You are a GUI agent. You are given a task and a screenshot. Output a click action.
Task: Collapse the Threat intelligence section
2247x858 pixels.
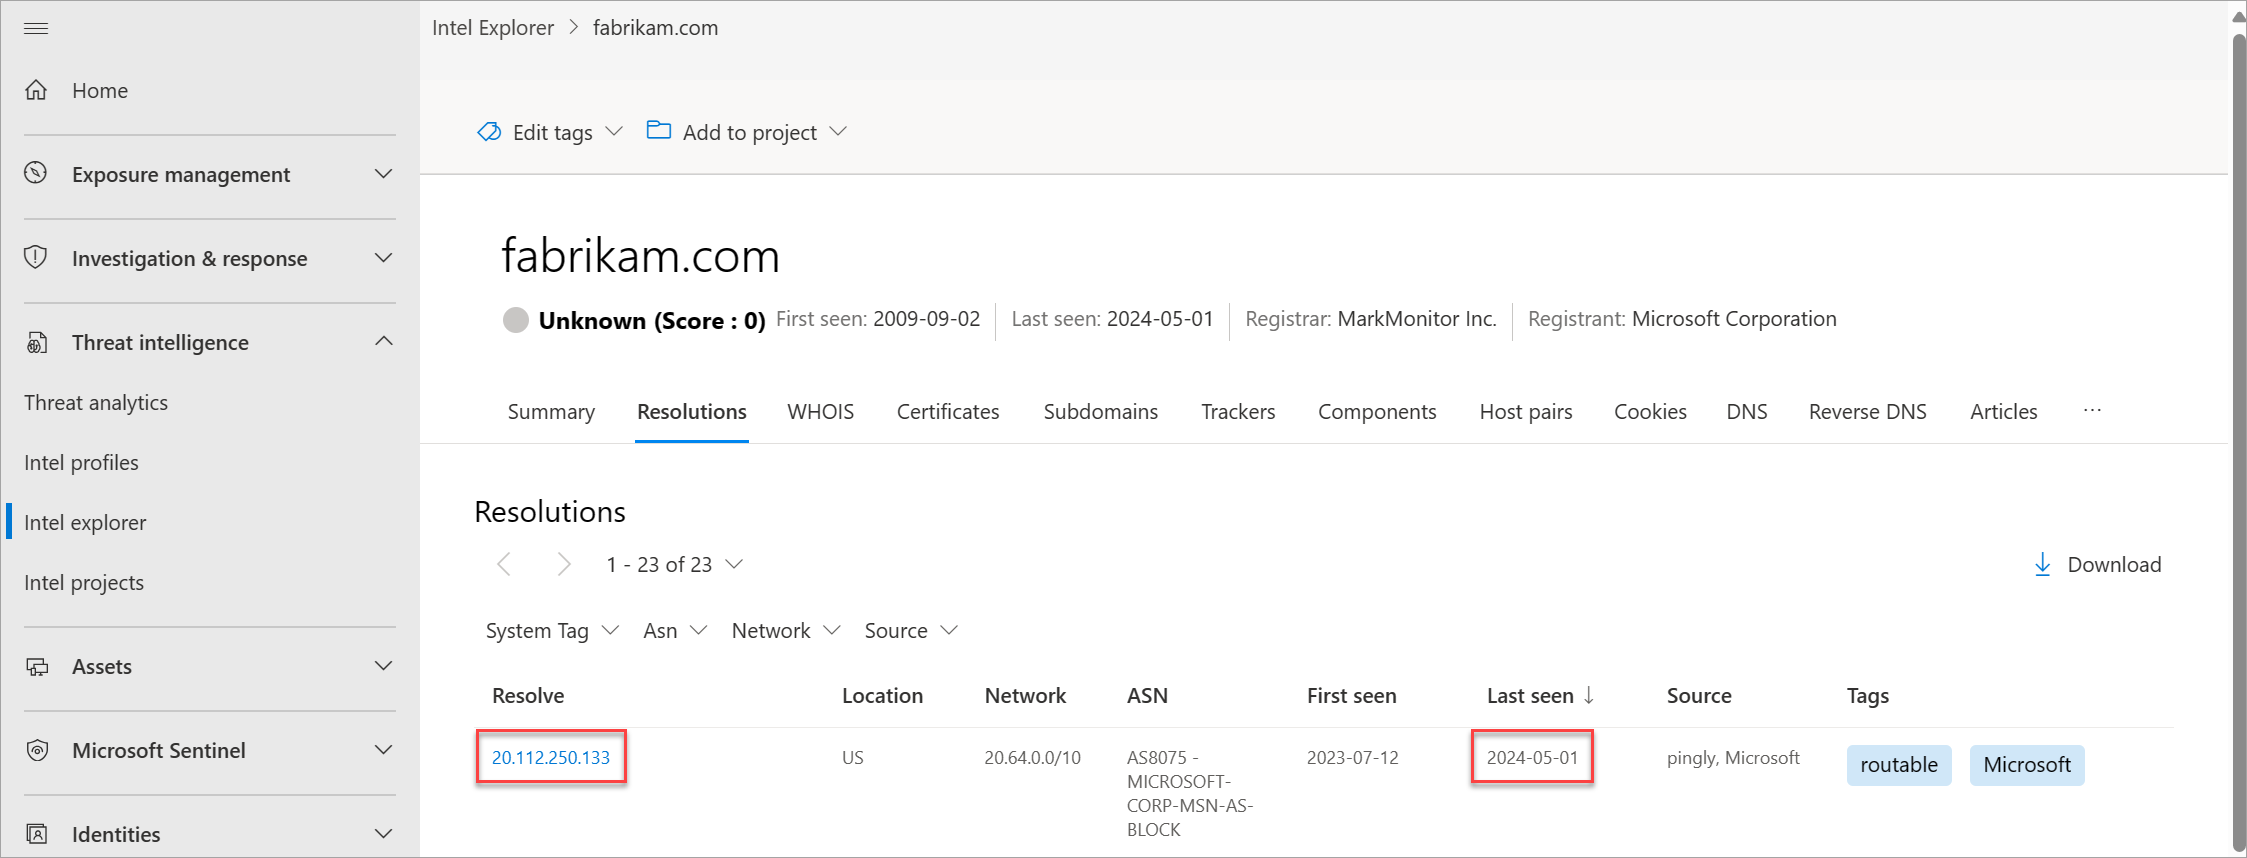point(383,342)
